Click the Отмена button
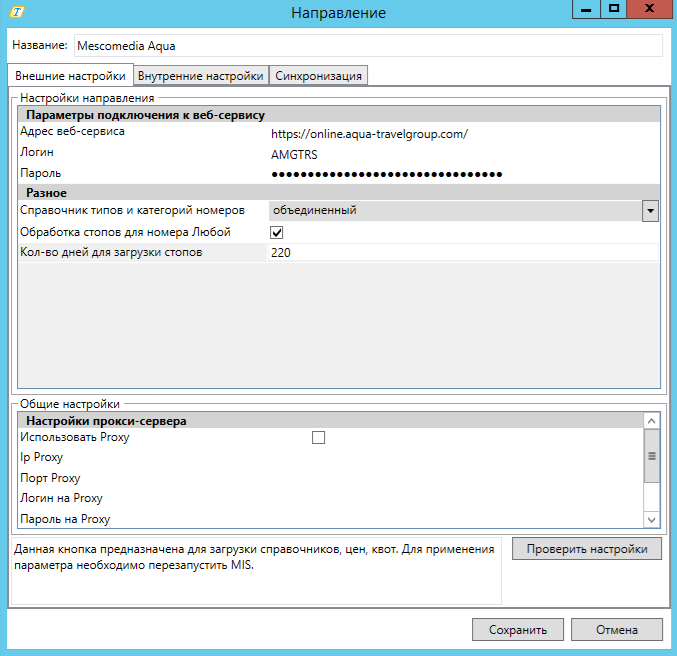Viewport: 677px width, 656px height. [617, 630]
